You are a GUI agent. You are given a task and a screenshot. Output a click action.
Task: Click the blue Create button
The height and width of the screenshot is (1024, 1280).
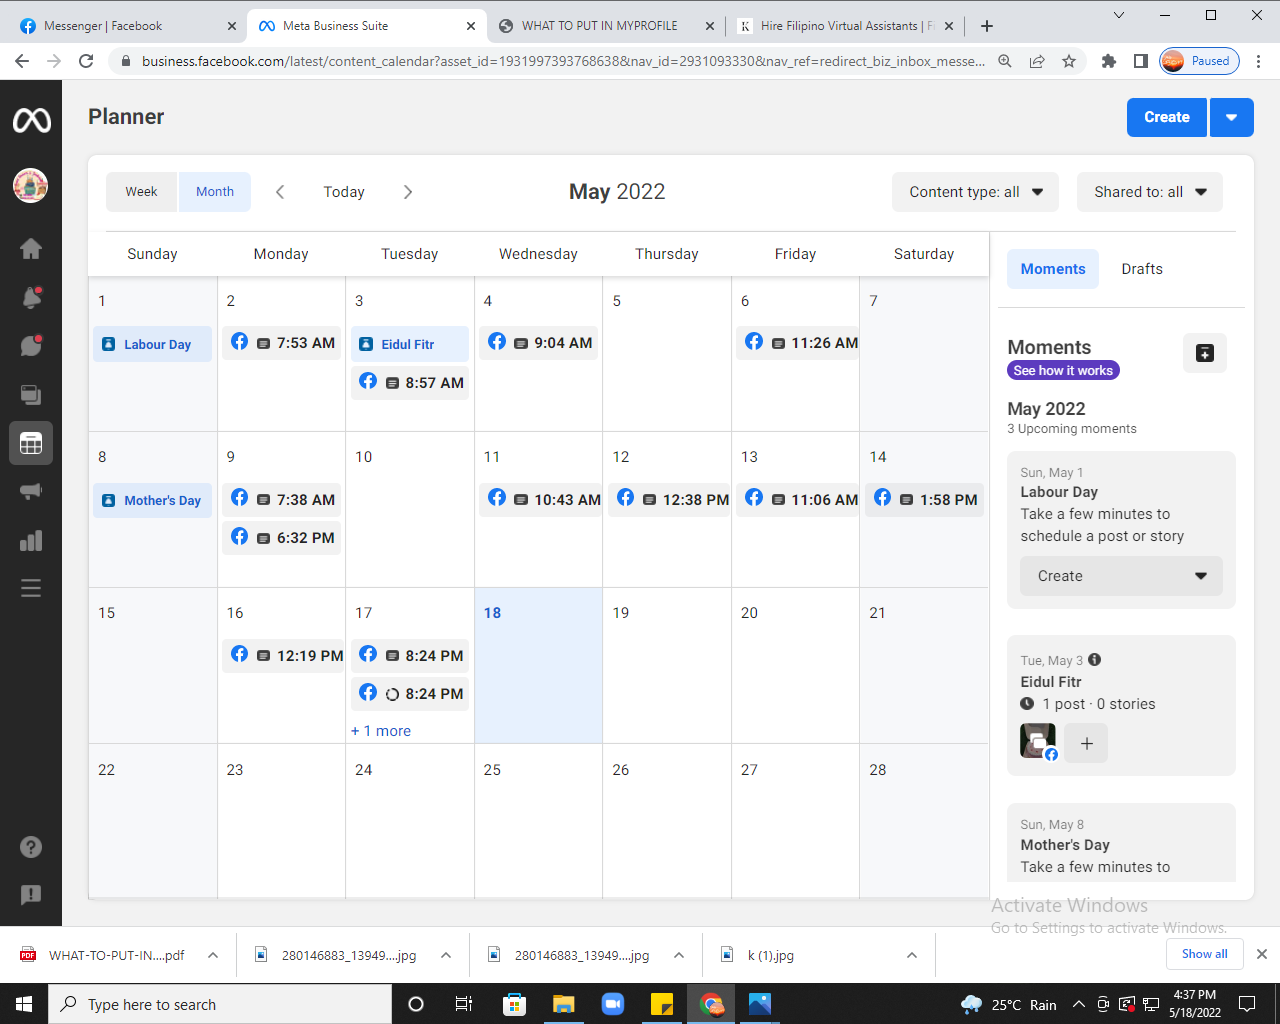[x=1167, y=117]
